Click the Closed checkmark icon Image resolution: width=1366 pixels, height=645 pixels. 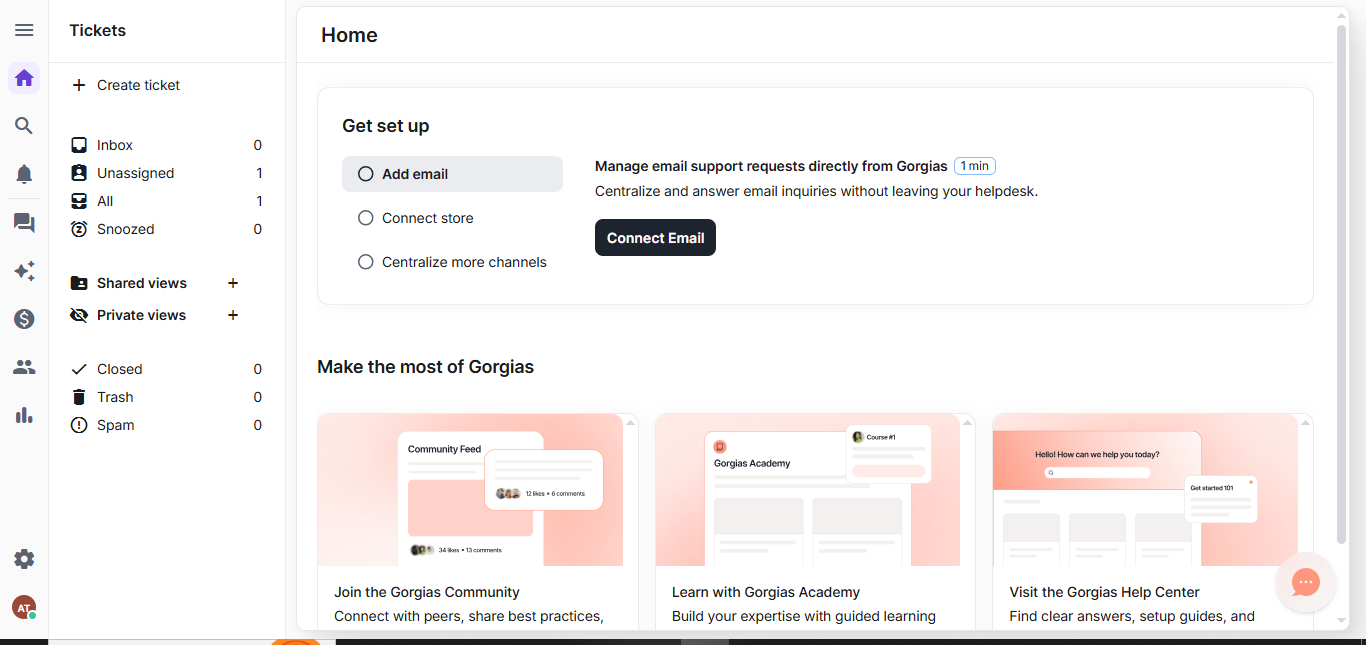[79, 369]
